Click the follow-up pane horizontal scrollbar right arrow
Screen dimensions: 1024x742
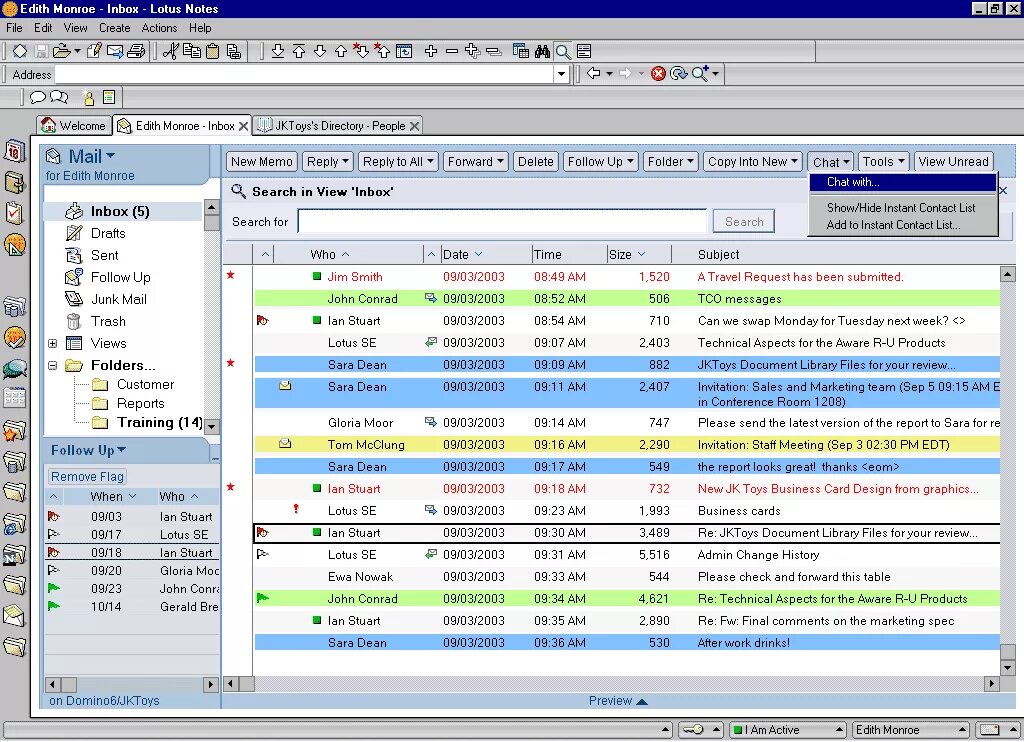pos(210,685)
